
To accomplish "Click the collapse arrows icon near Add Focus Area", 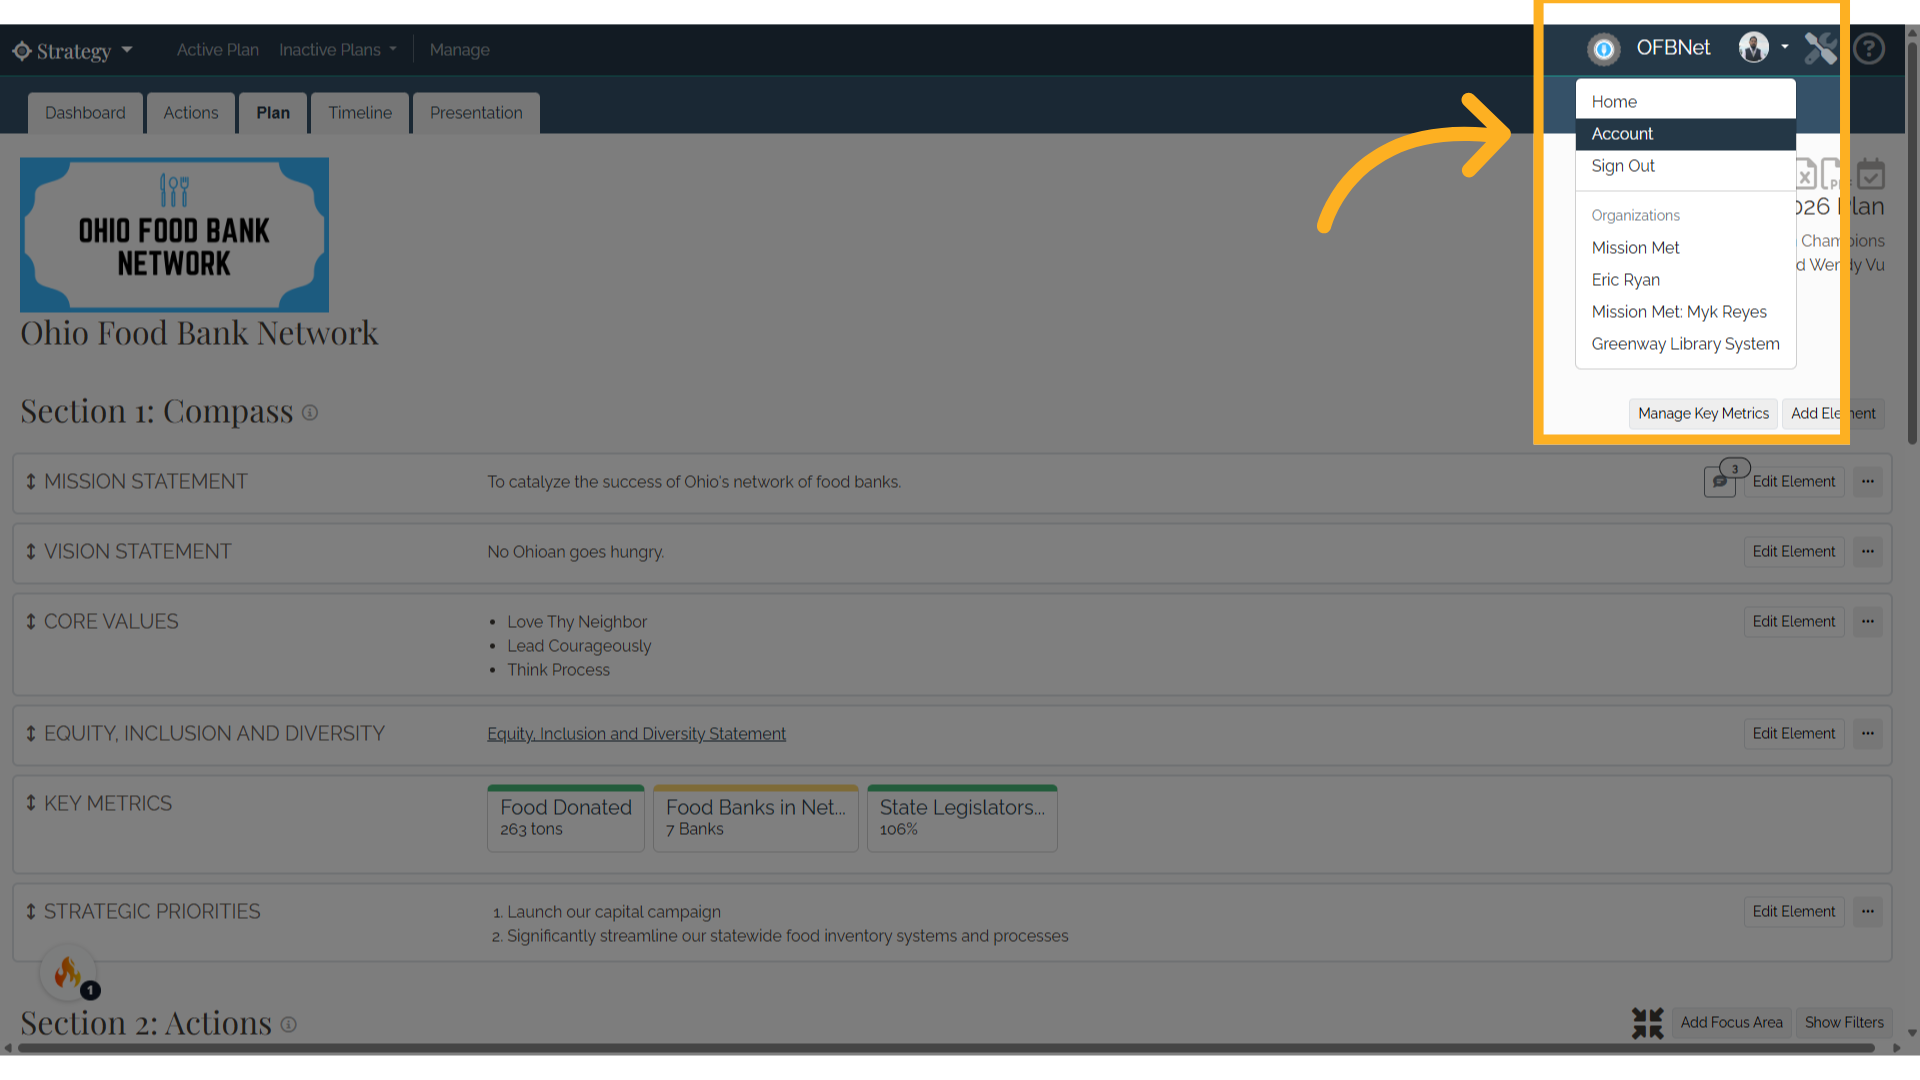I will click(1647, 1023).
